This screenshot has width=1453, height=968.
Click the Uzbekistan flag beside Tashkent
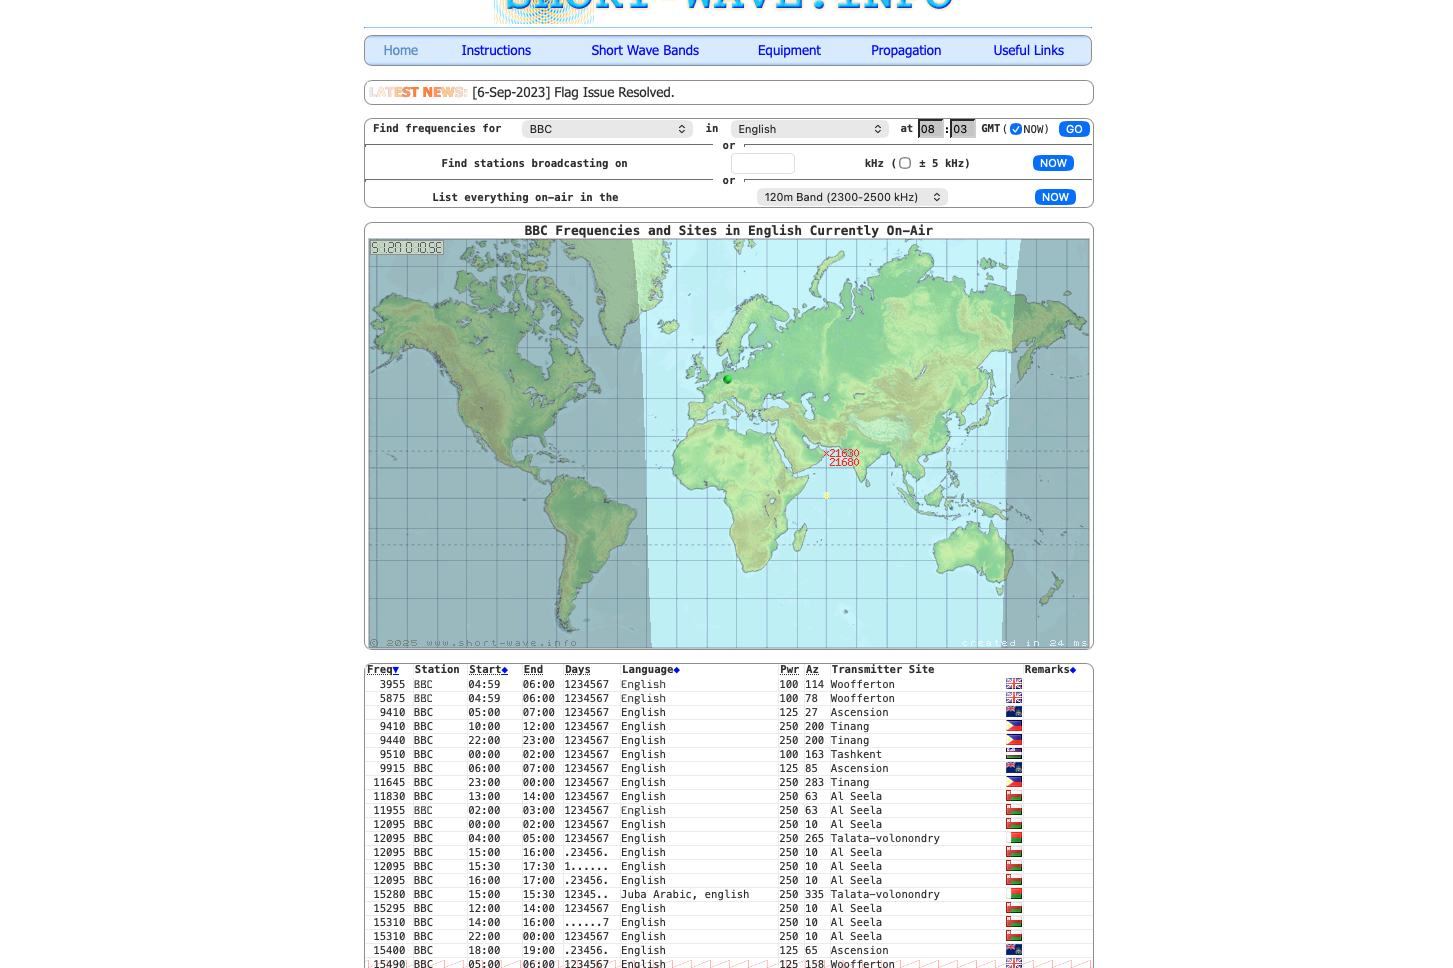tap(1013, 755)
